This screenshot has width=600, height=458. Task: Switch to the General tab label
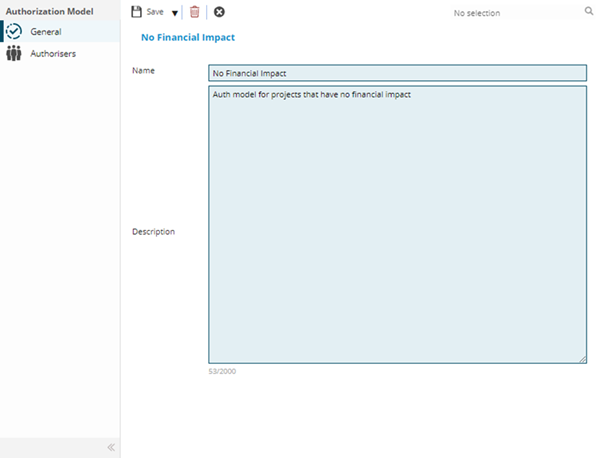click(46, 32)
